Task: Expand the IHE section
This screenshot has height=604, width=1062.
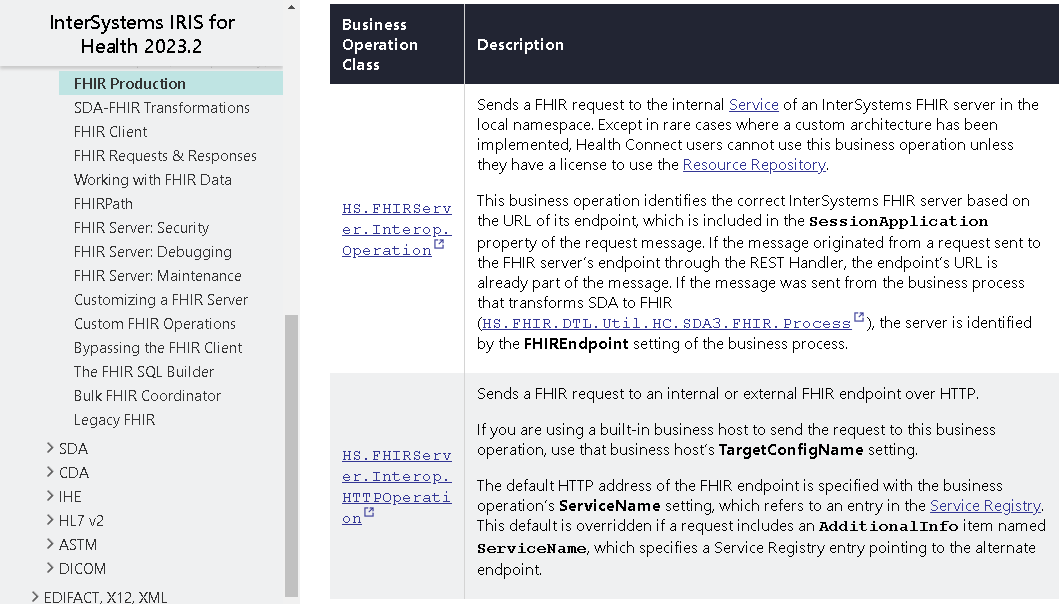Action: pyautogui.click(x=50, y=496)
